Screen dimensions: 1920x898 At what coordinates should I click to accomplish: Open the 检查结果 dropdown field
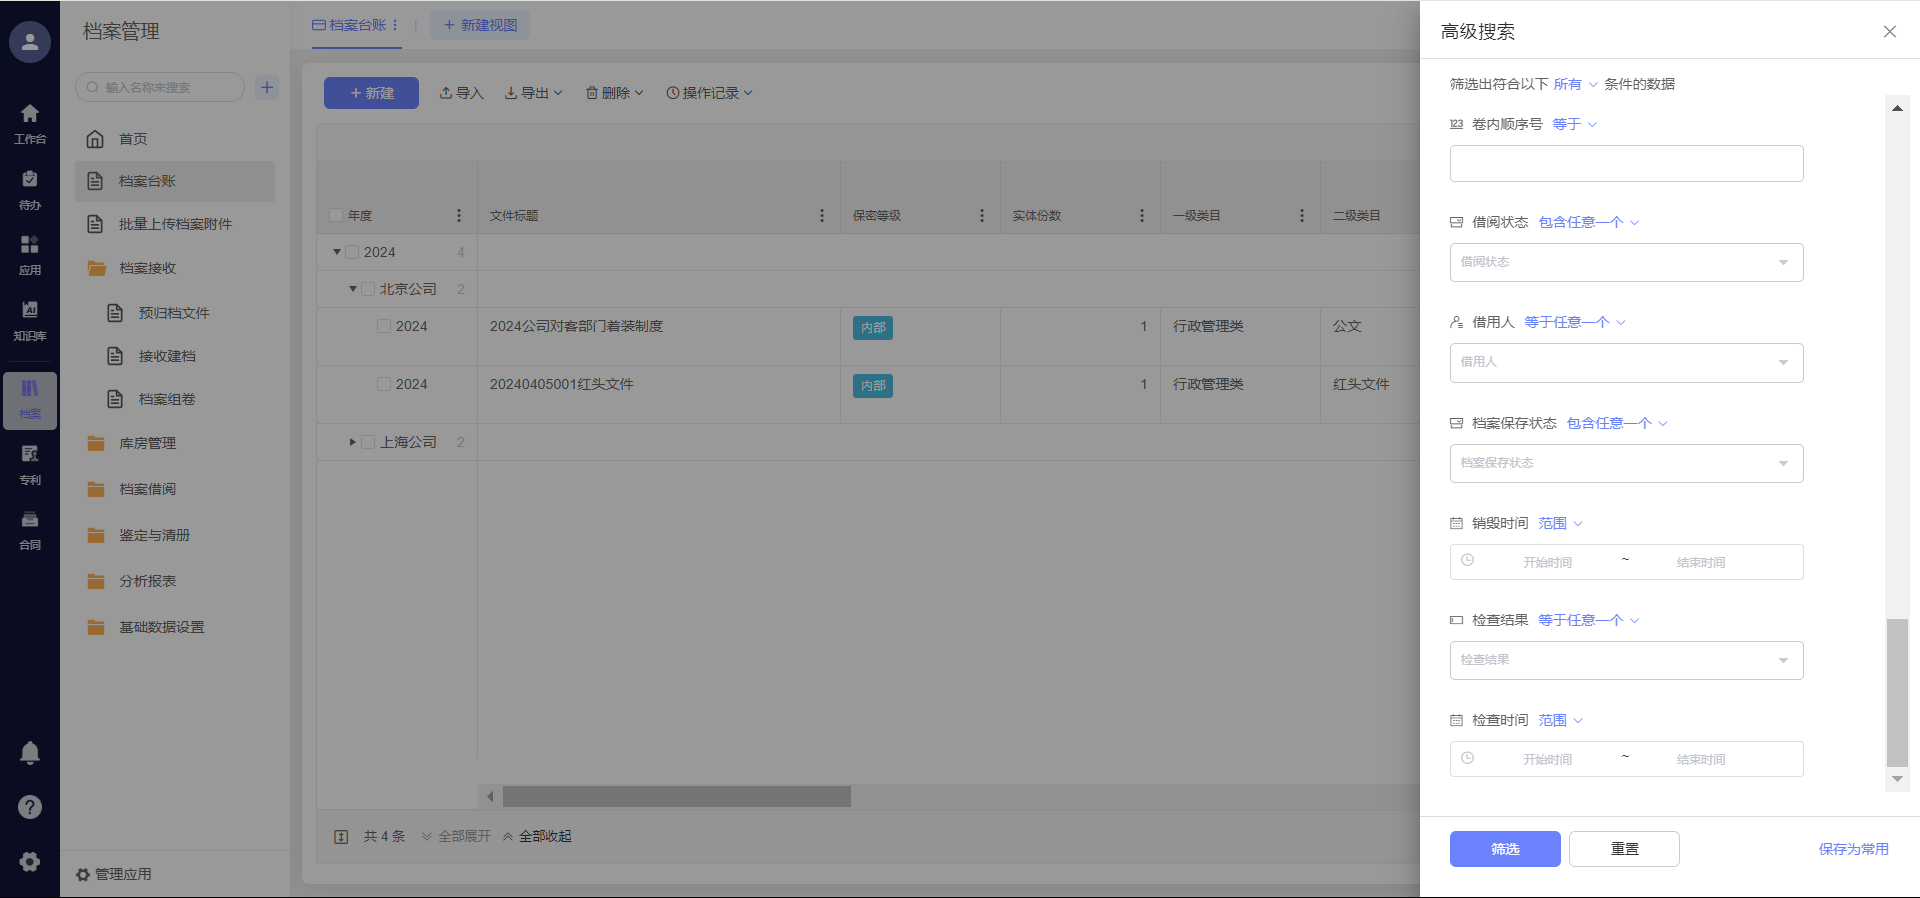tap(1626, 660)
